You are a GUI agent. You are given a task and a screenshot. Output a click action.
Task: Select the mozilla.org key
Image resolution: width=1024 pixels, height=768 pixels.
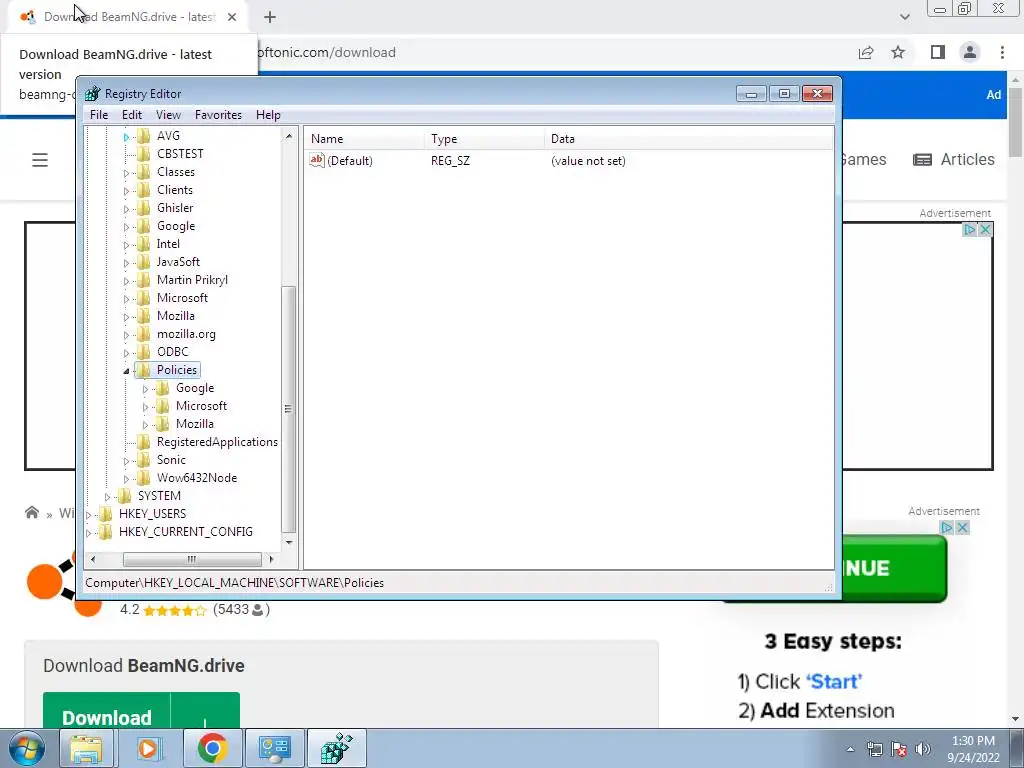click(186, 334)
